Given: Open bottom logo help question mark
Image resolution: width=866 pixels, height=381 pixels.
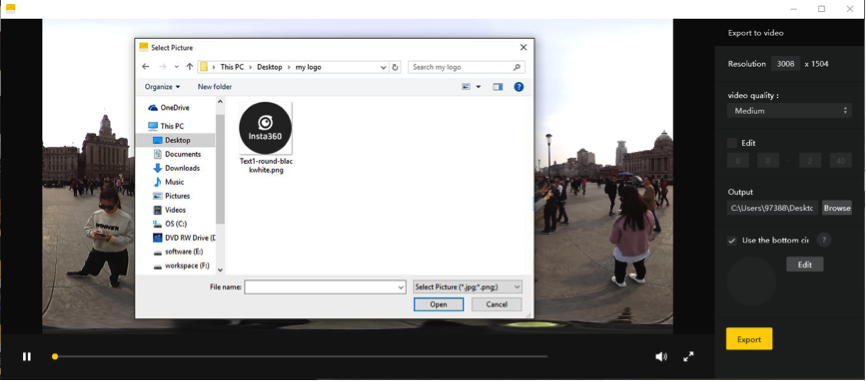Looking at the screenshot, I should click(823, 240).
